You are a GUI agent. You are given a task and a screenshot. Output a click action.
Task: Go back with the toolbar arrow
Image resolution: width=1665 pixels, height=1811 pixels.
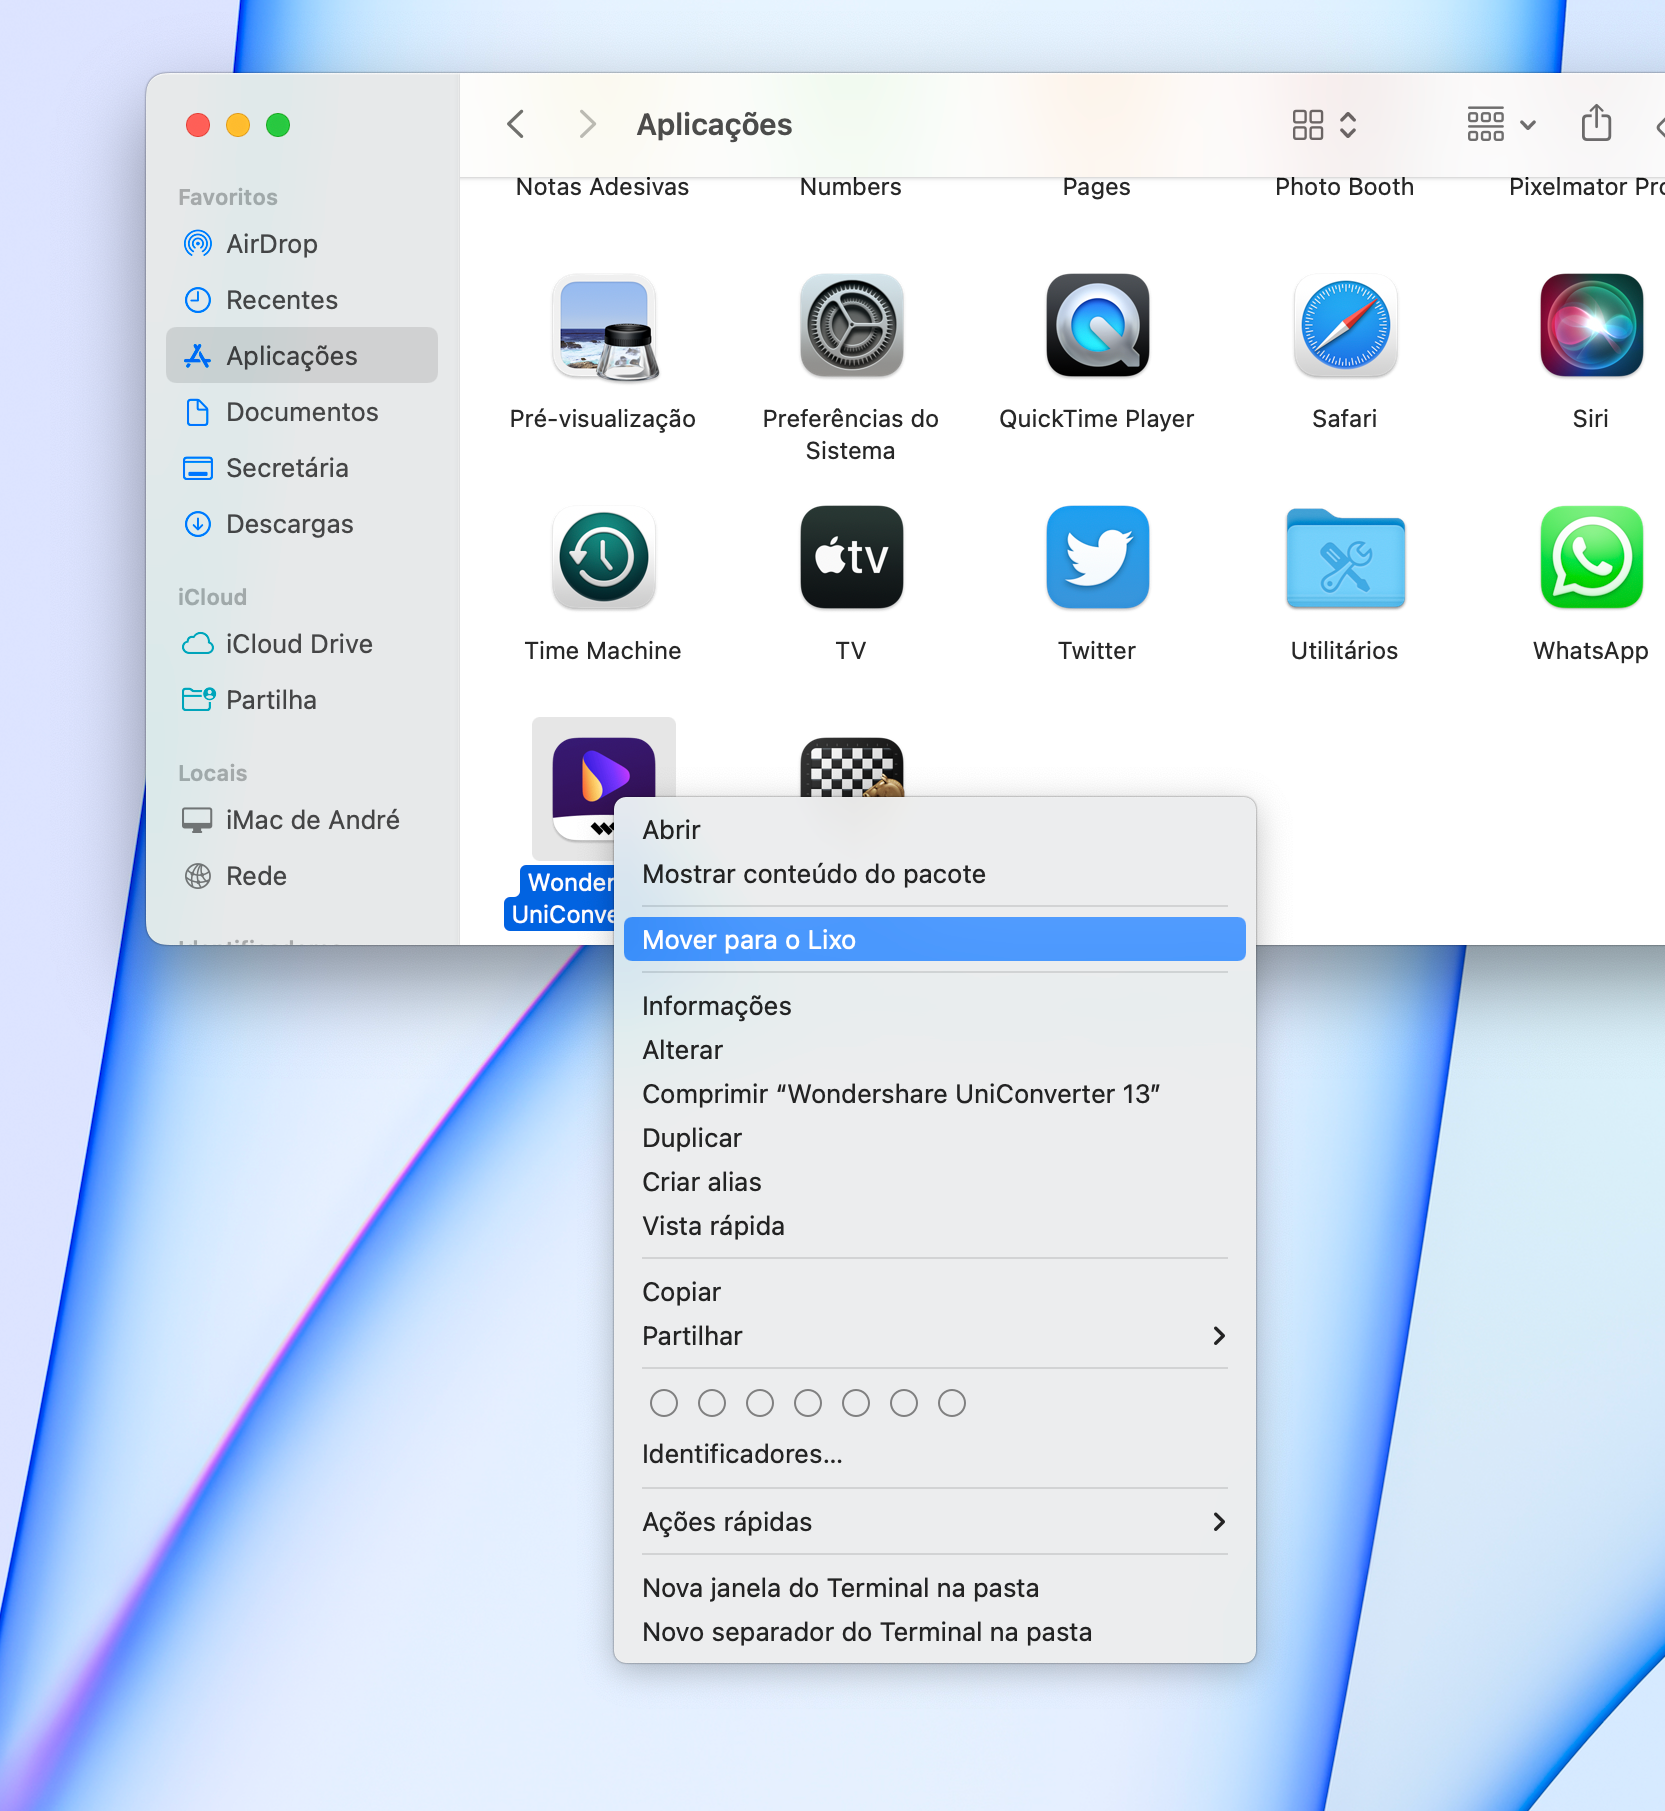pyautogui.click(x=516, y=125)
